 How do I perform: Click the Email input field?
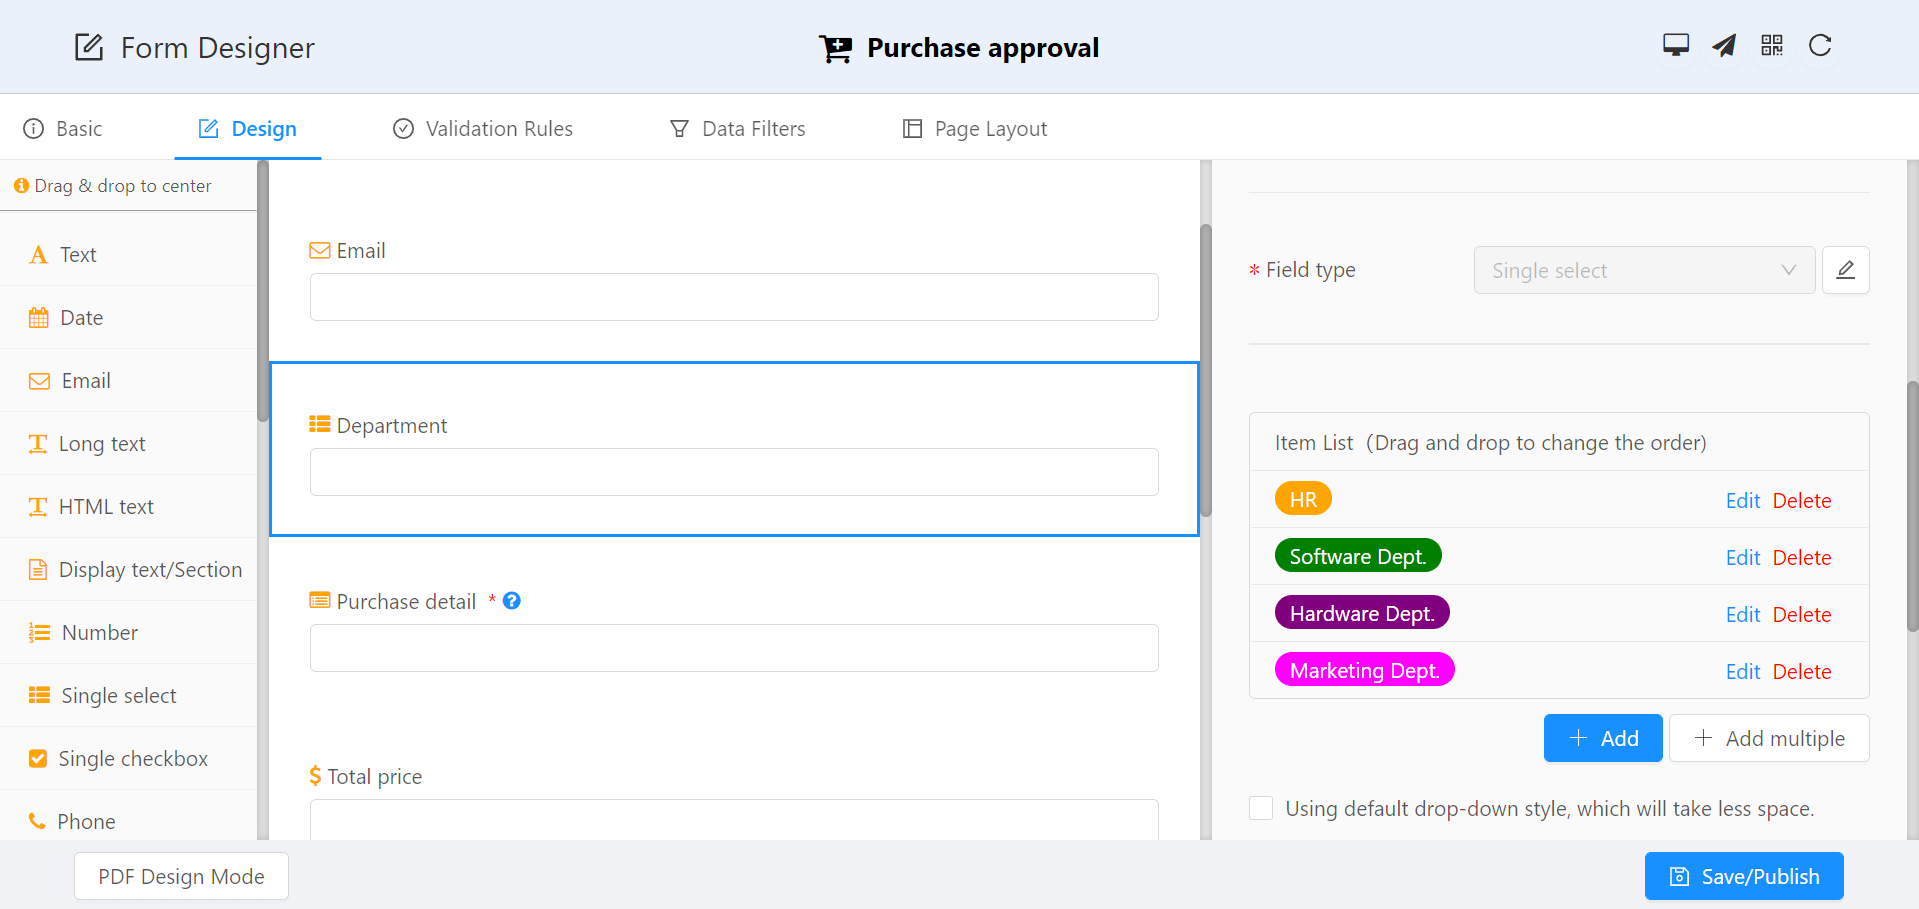[734, 297]
